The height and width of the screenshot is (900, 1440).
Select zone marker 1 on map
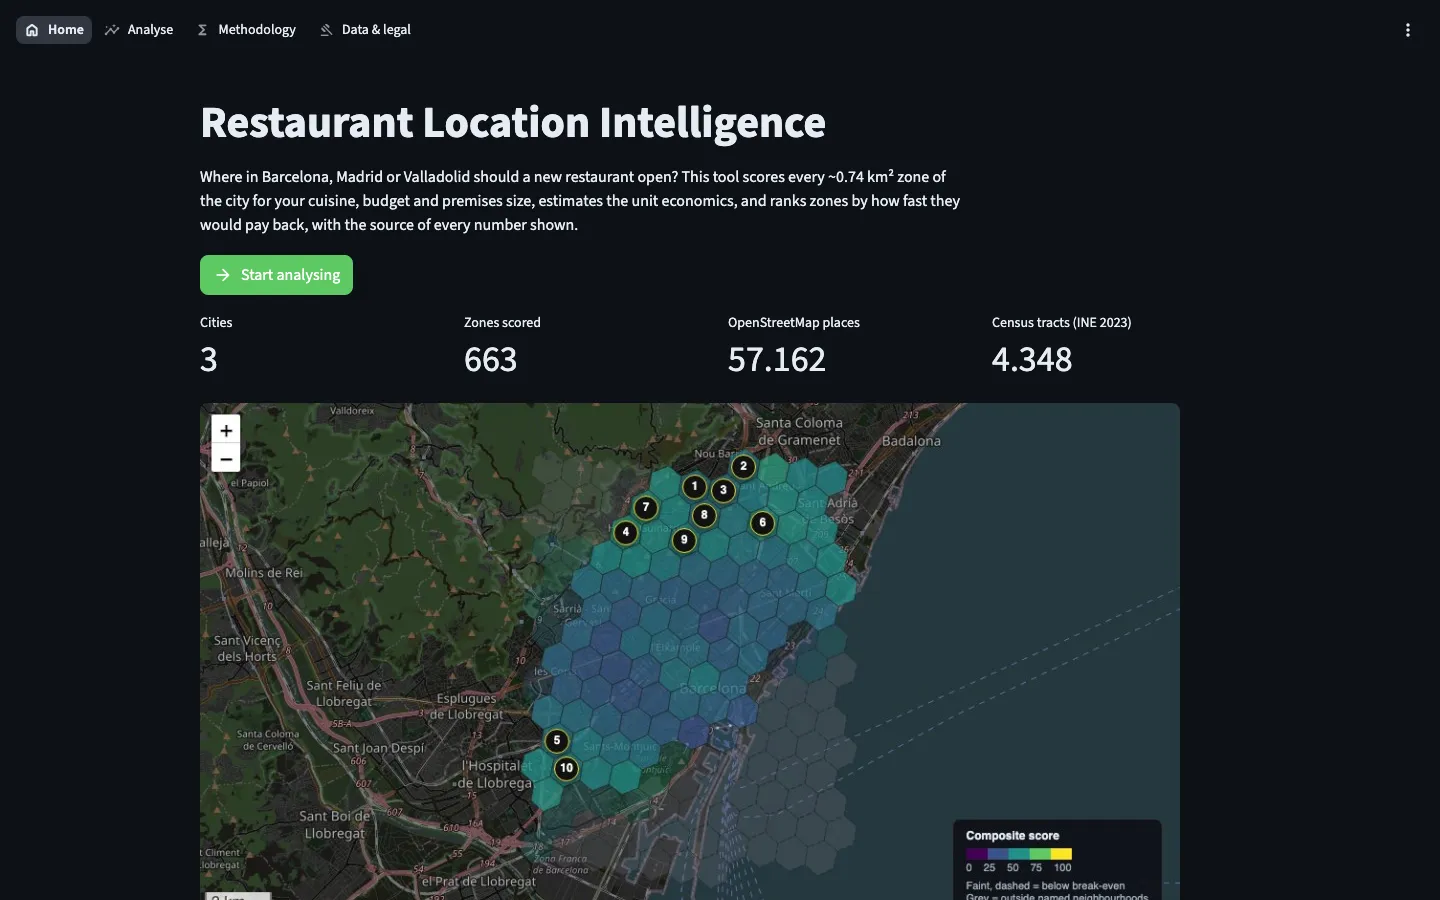pos(694,486)
